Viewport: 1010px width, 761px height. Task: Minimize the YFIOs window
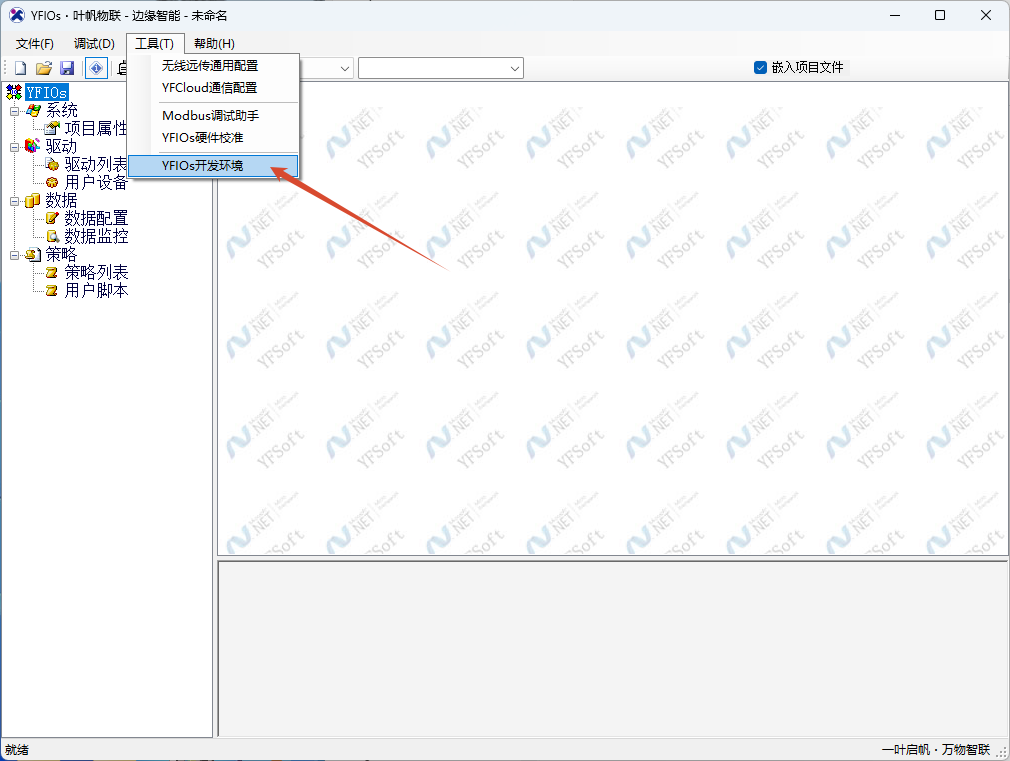(x=895, y=15)
